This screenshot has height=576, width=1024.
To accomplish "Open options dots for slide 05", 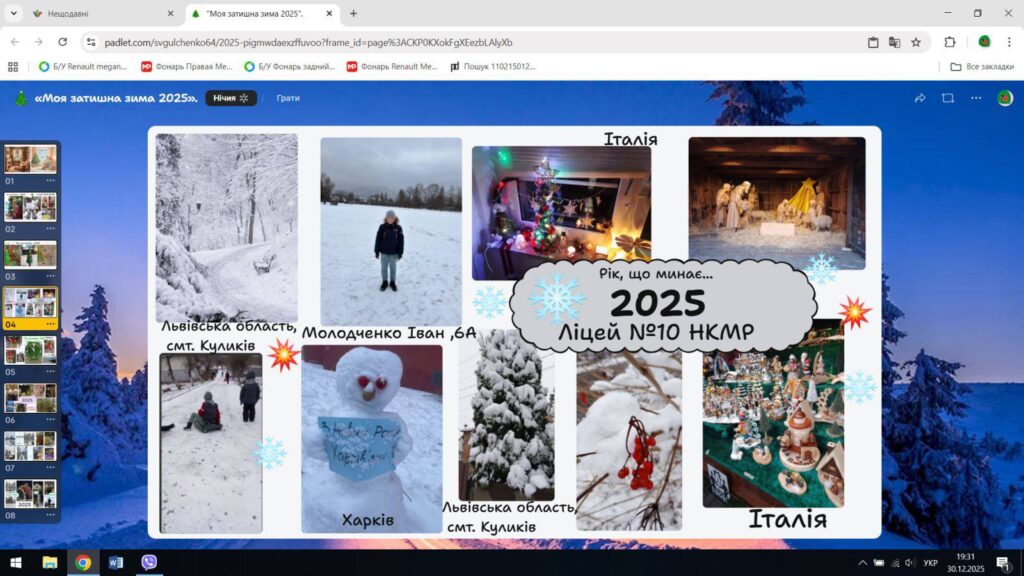I will click(x=50, y=372).
